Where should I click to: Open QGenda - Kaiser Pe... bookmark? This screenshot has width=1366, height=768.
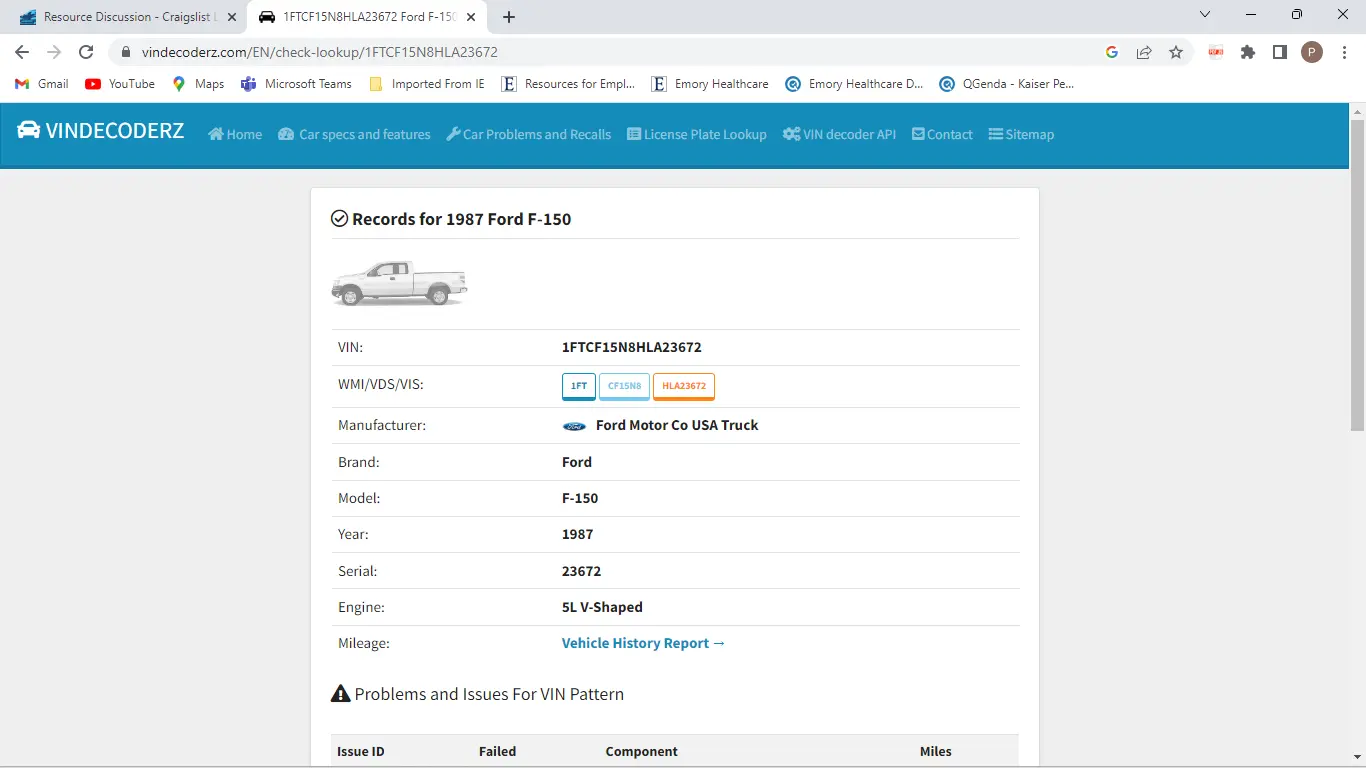coord(1007,84)
